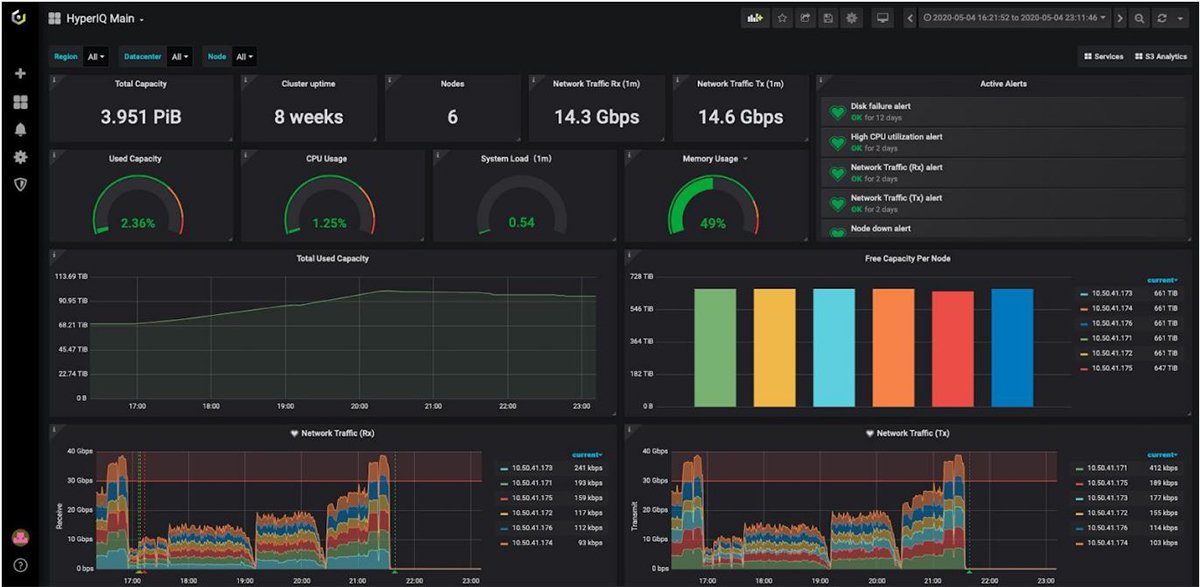Open Alerting from the bell sidebar icon
The image size is (1200, 587).
[20, 128]
